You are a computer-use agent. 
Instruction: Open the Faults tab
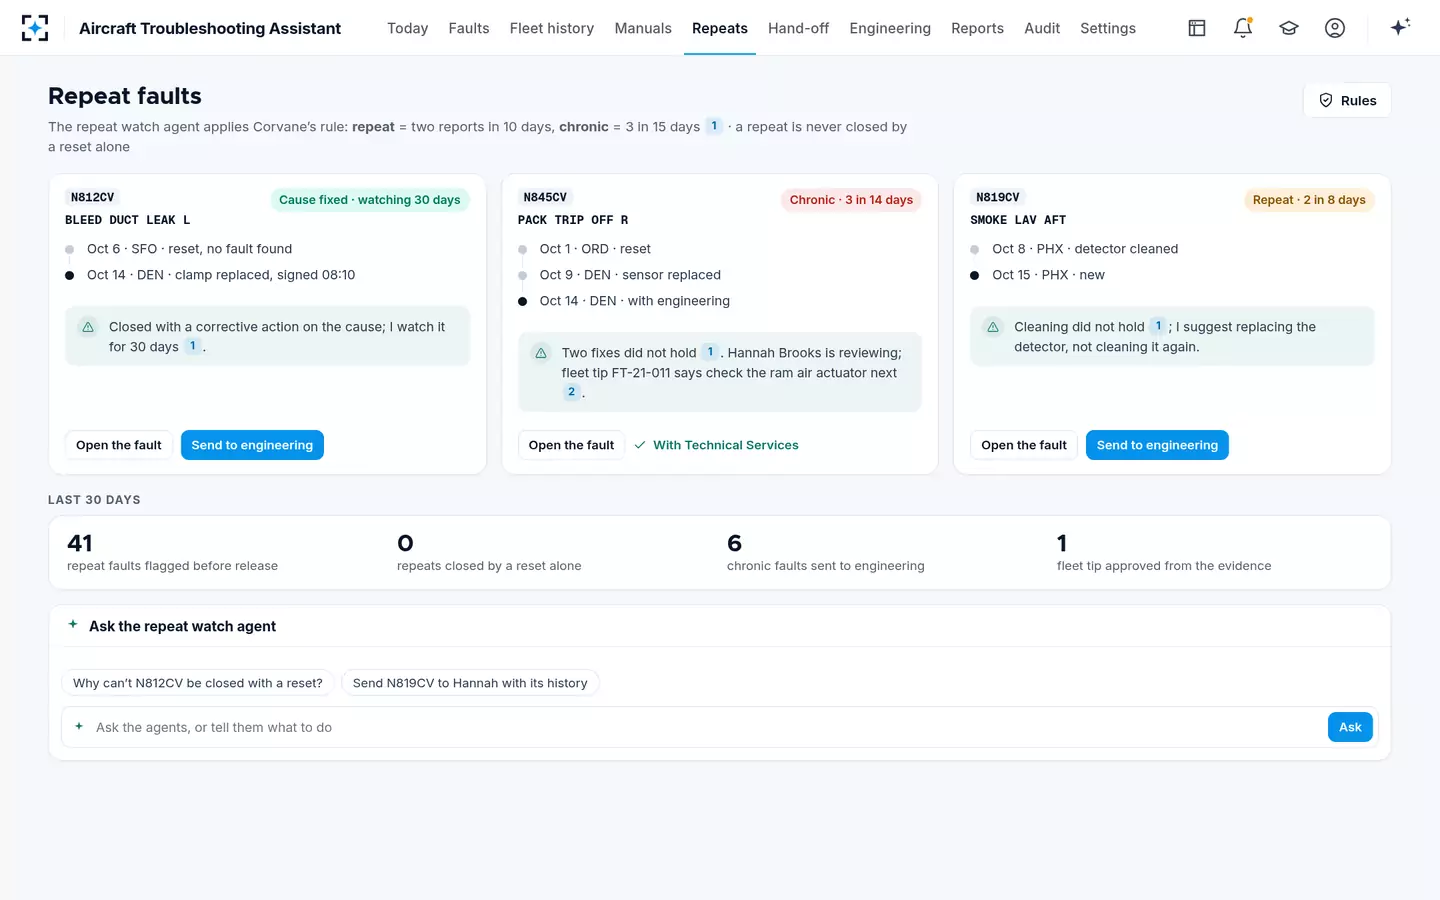469,28
